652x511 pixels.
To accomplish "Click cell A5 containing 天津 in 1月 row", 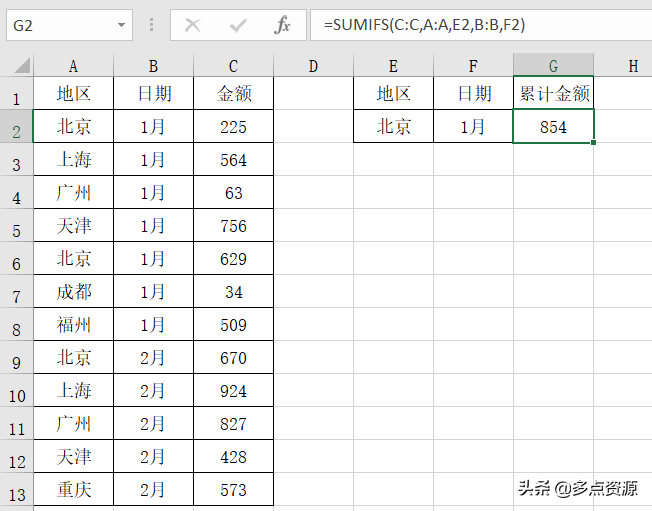I will tap(73, 225).
